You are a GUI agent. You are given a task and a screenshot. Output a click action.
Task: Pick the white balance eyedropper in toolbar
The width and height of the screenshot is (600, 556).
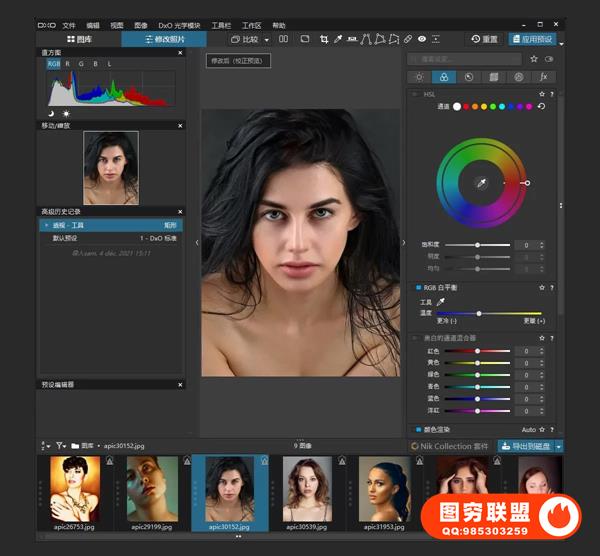pos(338,39)
